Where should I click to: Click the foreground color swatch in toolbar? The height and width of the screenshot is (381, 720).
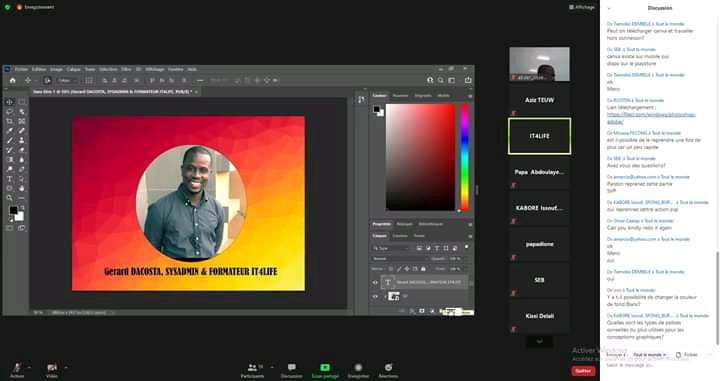(x=13, y=211)
